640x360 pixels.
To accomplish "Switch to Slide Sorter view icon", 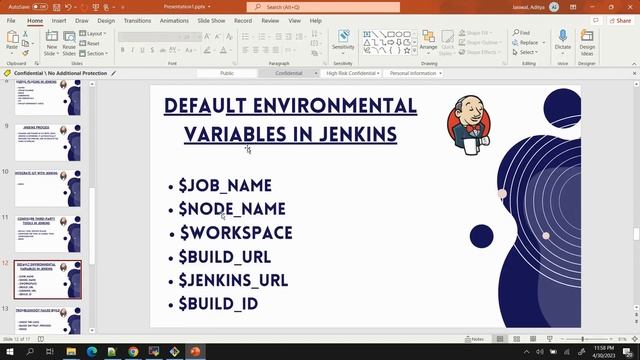I will pyautogui.click(x=516, y=339).
